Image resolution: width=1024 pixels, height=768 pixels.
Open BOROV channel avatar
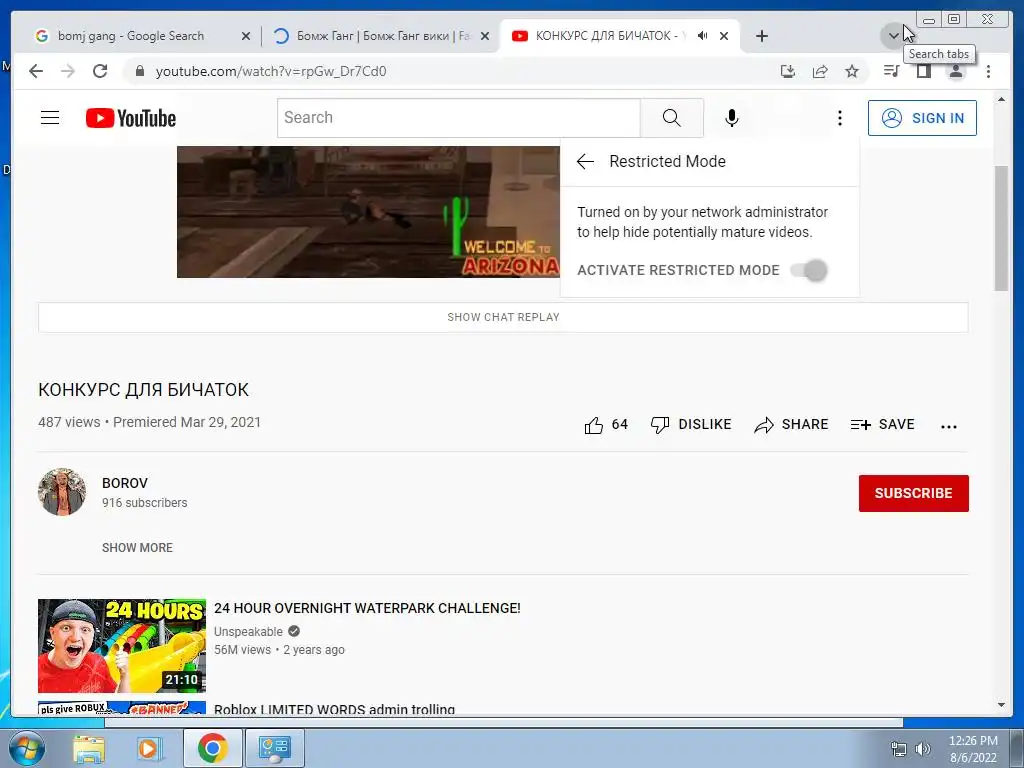click(61, 492)
